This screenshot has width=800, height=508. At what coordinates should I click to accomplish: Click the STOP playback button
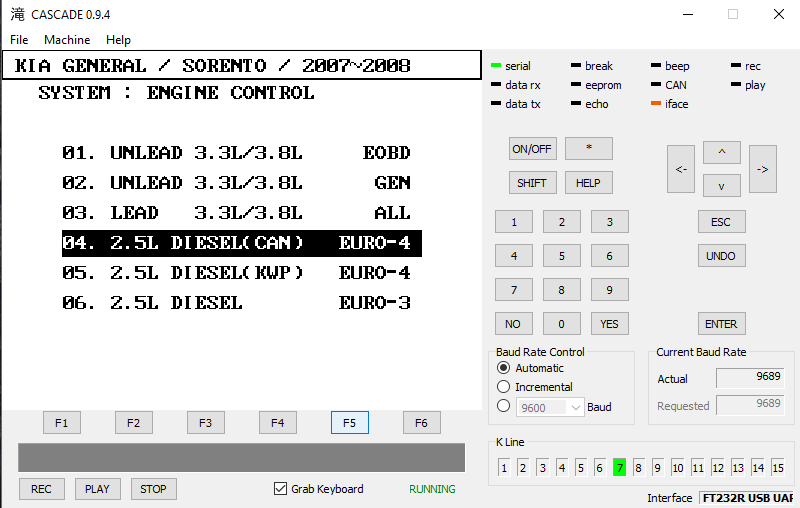153,489
